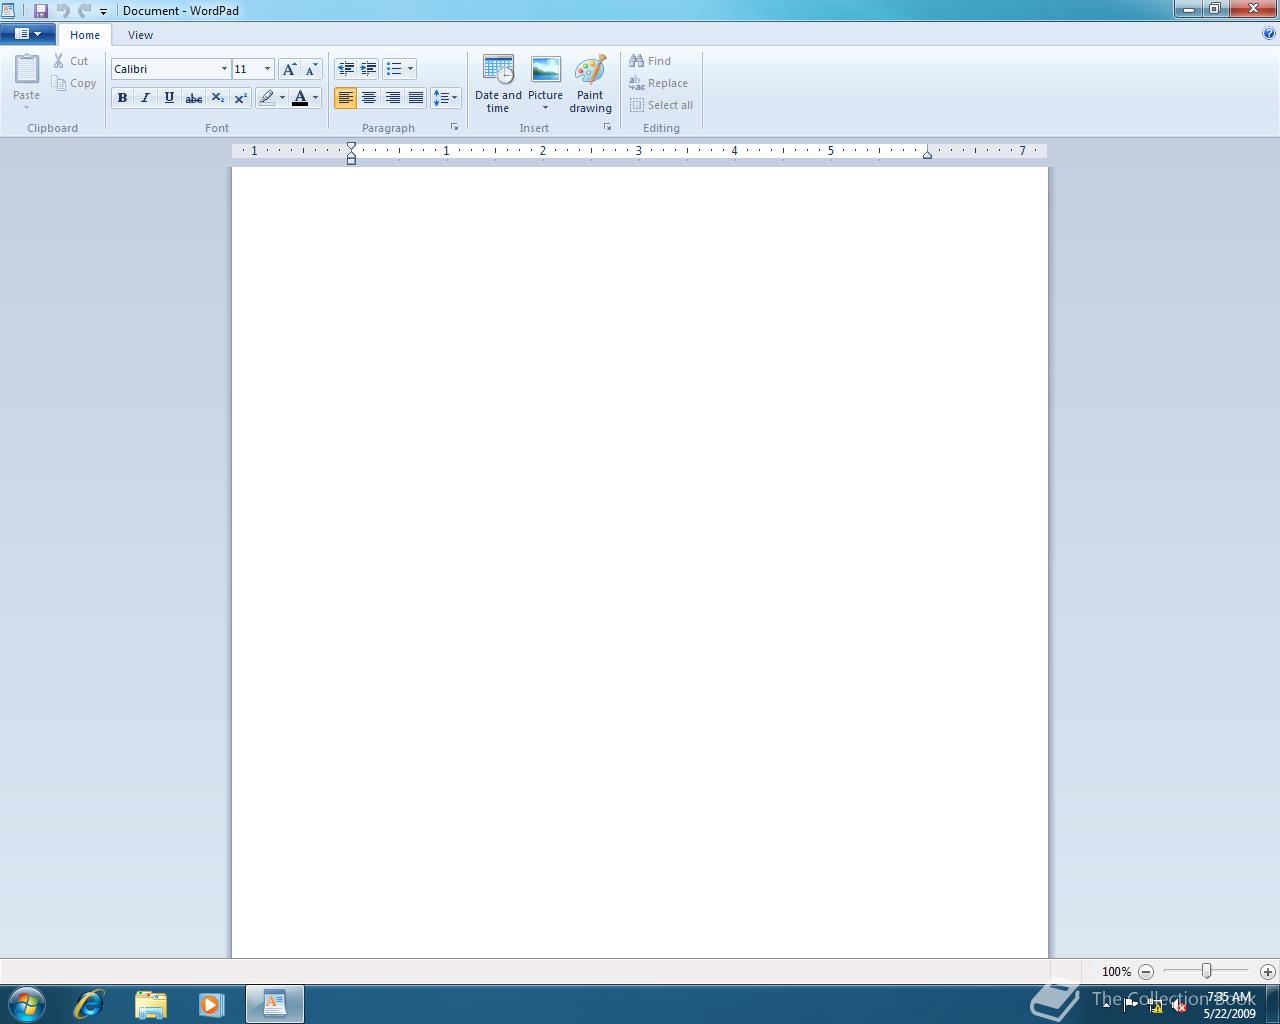Click first line indent marker on ruler
Image resolution: width=1280 pixels, height=1024 pixels.
[x=351, y=147]
